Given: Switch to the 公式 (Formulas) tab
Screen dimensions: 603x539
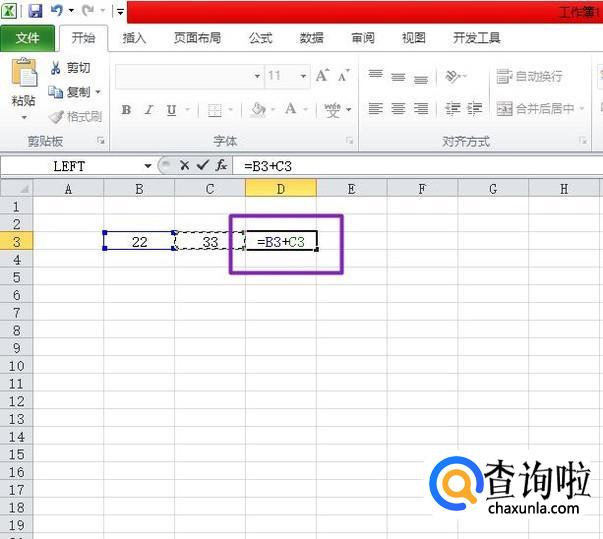Looking at the screenshot, I should [x=260, y=38].
